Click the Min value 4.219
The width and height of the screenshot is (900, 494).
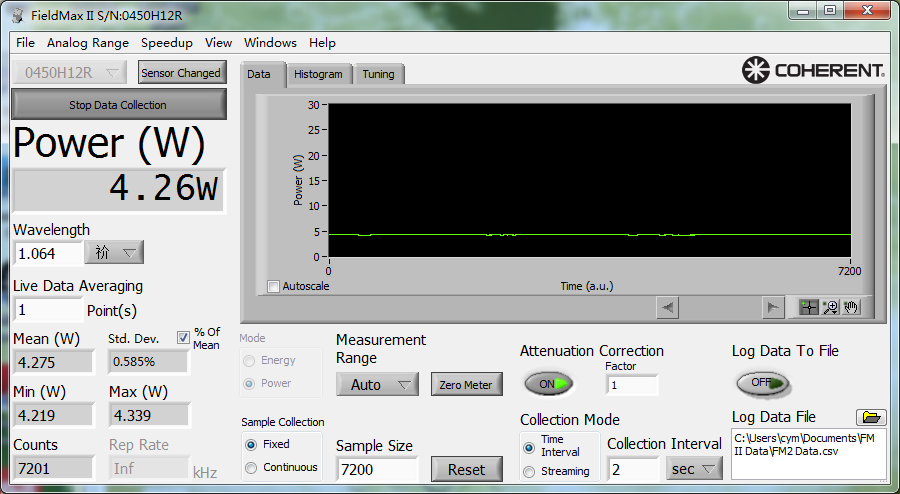click(x=53, y=415)
